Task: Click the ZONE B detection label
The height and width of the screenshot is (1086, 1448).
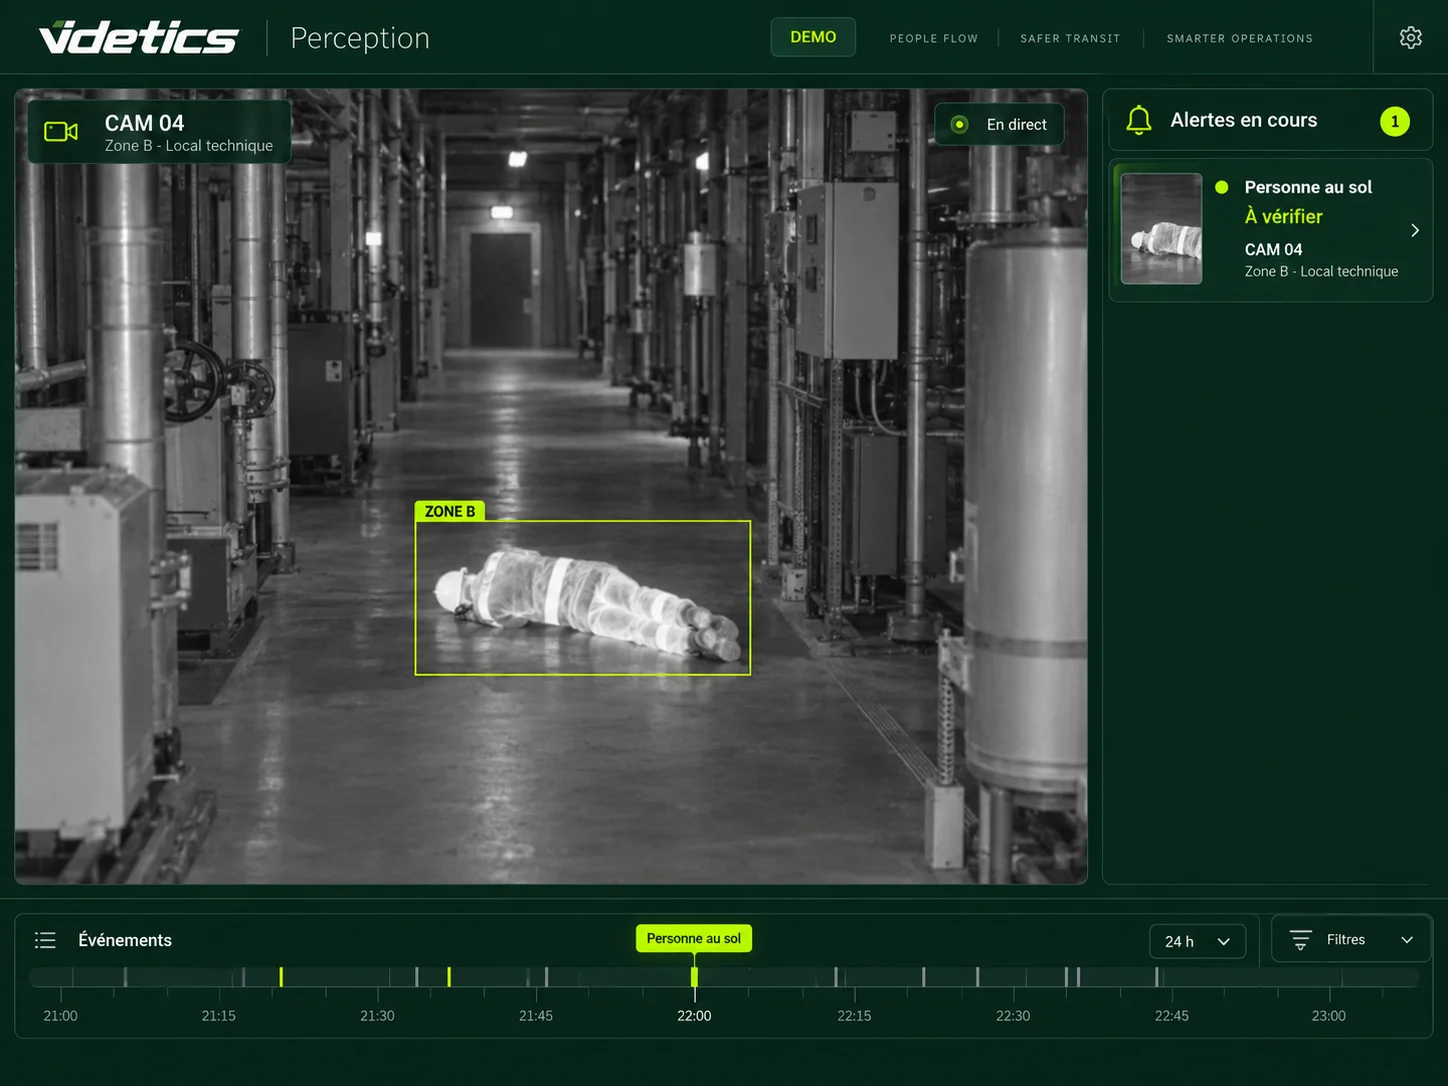Action: tap(450, 511)
